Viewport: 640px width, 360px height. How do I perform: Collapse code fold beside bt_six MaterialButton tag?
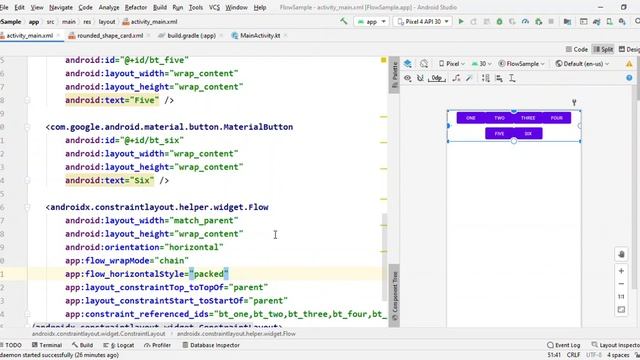pyautogui.click(x=27, y=127)
